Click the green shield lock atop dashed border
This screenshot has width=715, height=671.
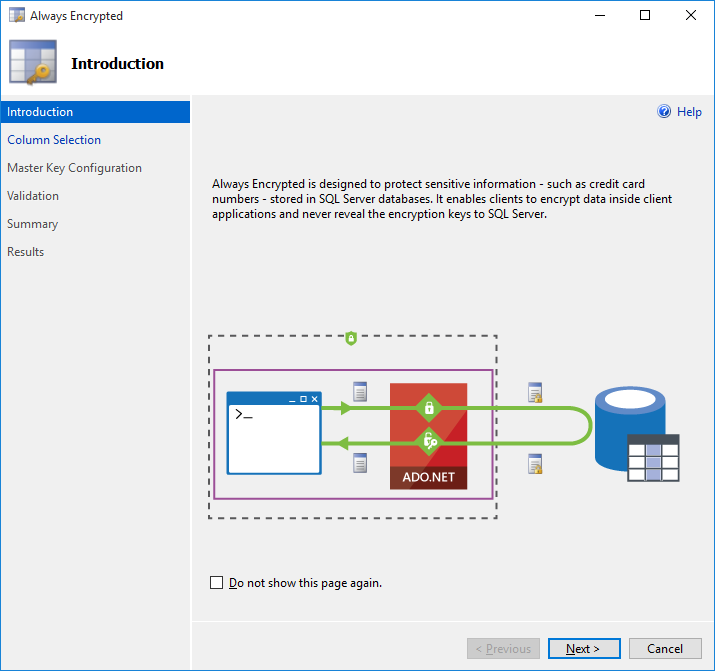coord(351,339)
